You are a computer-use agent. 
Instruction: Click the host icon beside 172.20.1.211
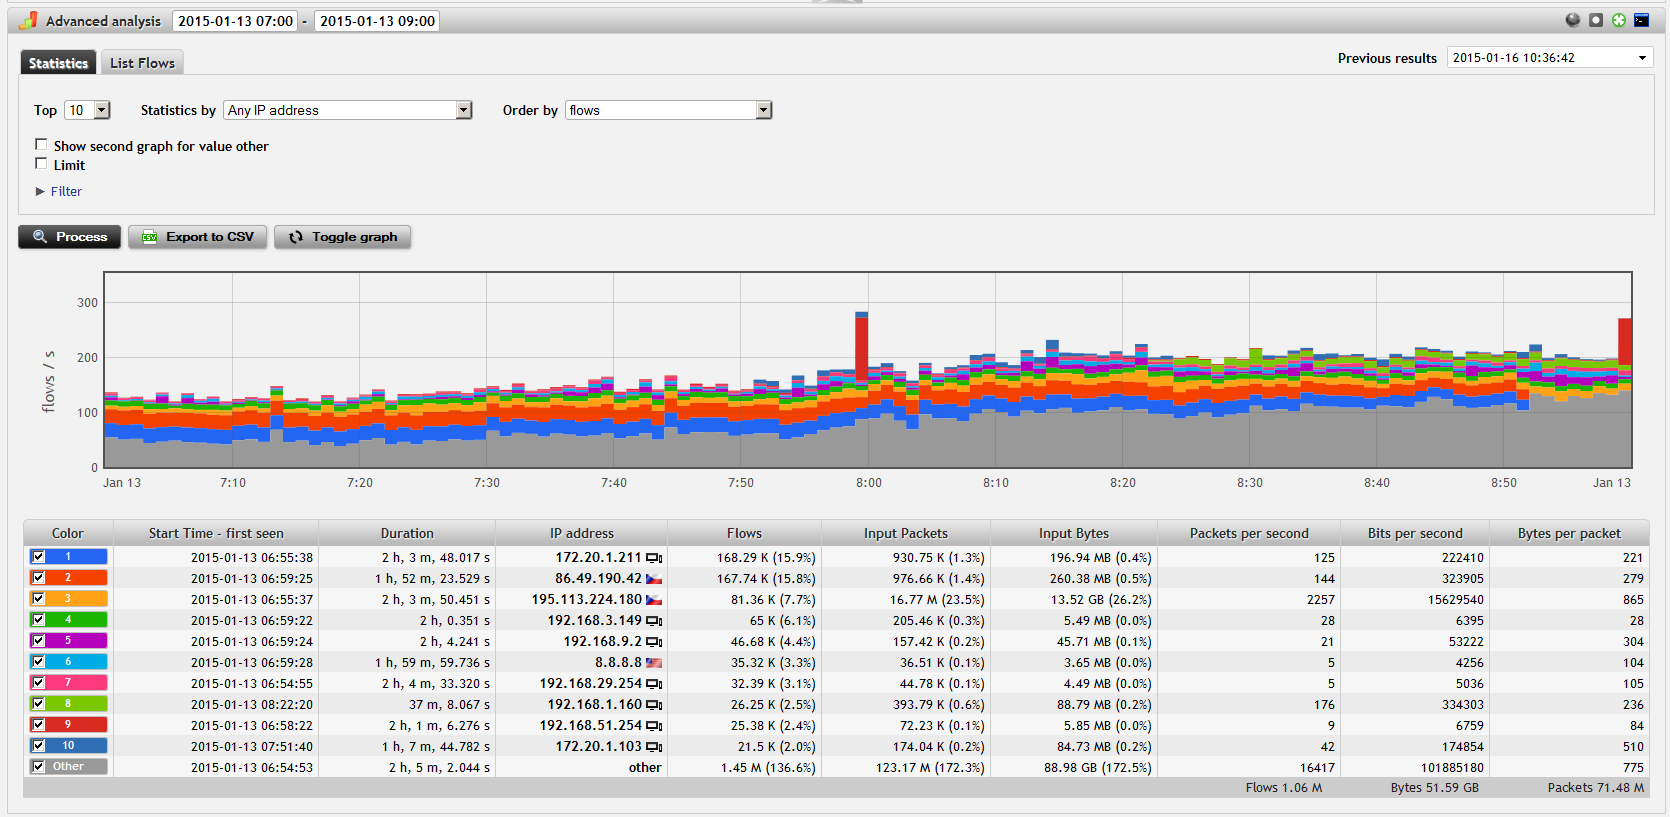coord(654,558)
